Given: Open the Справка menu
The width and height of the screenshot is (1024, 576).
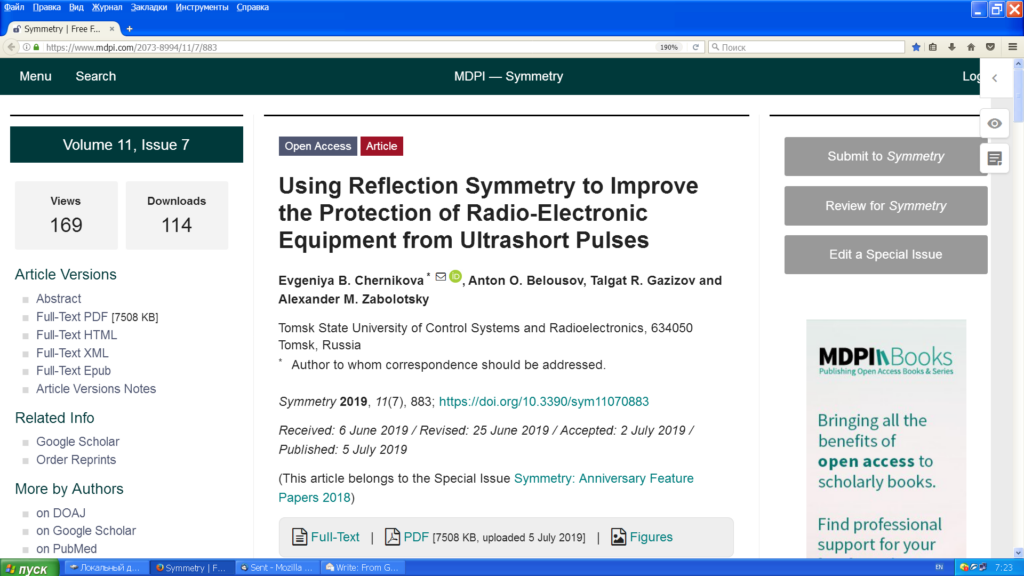Looking at the screenshot, I should [x=252, y=7].
